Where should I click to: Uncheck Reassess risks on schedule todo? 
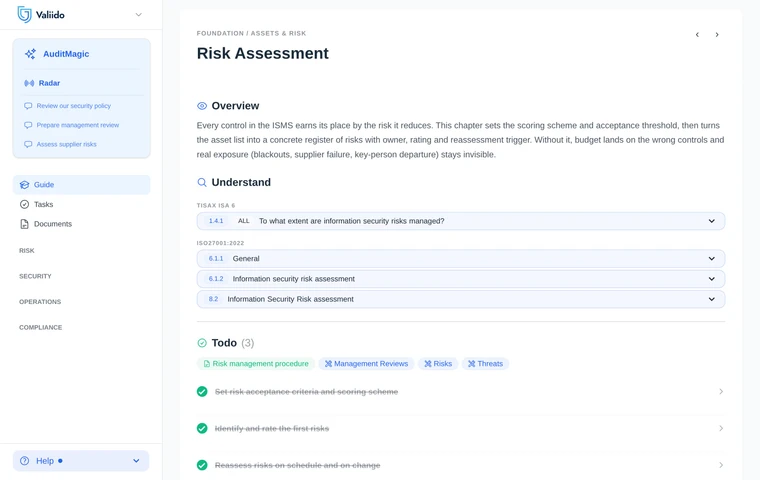pos(202,465)
